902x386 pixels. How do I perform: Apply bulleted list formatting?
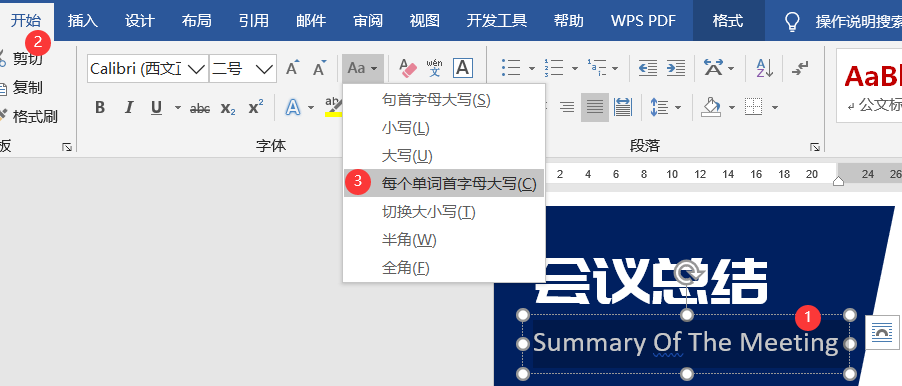[510, 68]
